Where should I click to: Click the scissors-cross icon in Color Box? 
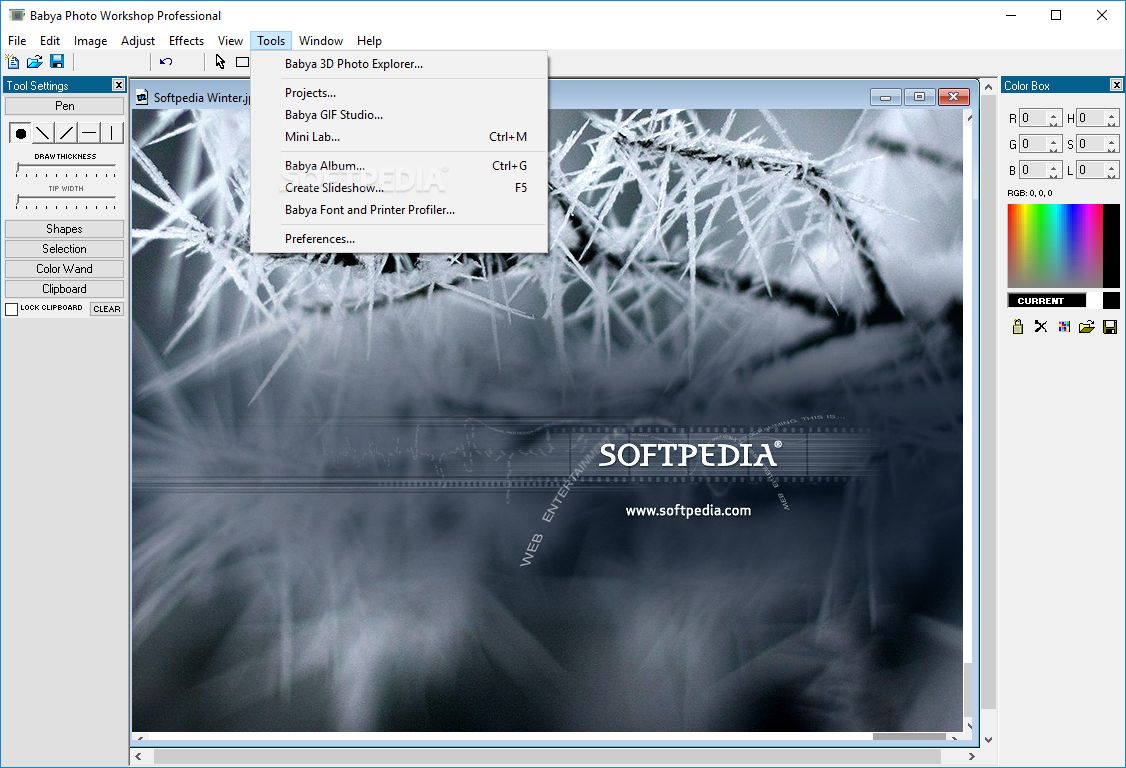point(1041,327)
